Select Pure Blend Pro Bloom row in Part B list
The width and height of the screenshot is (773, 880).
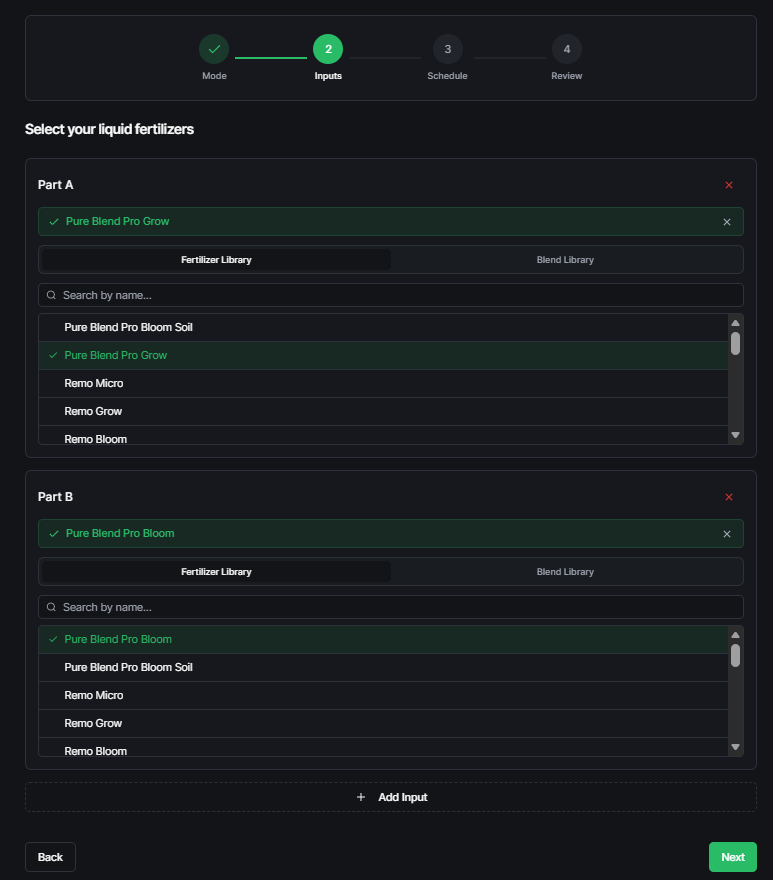(x=383, y=640)
